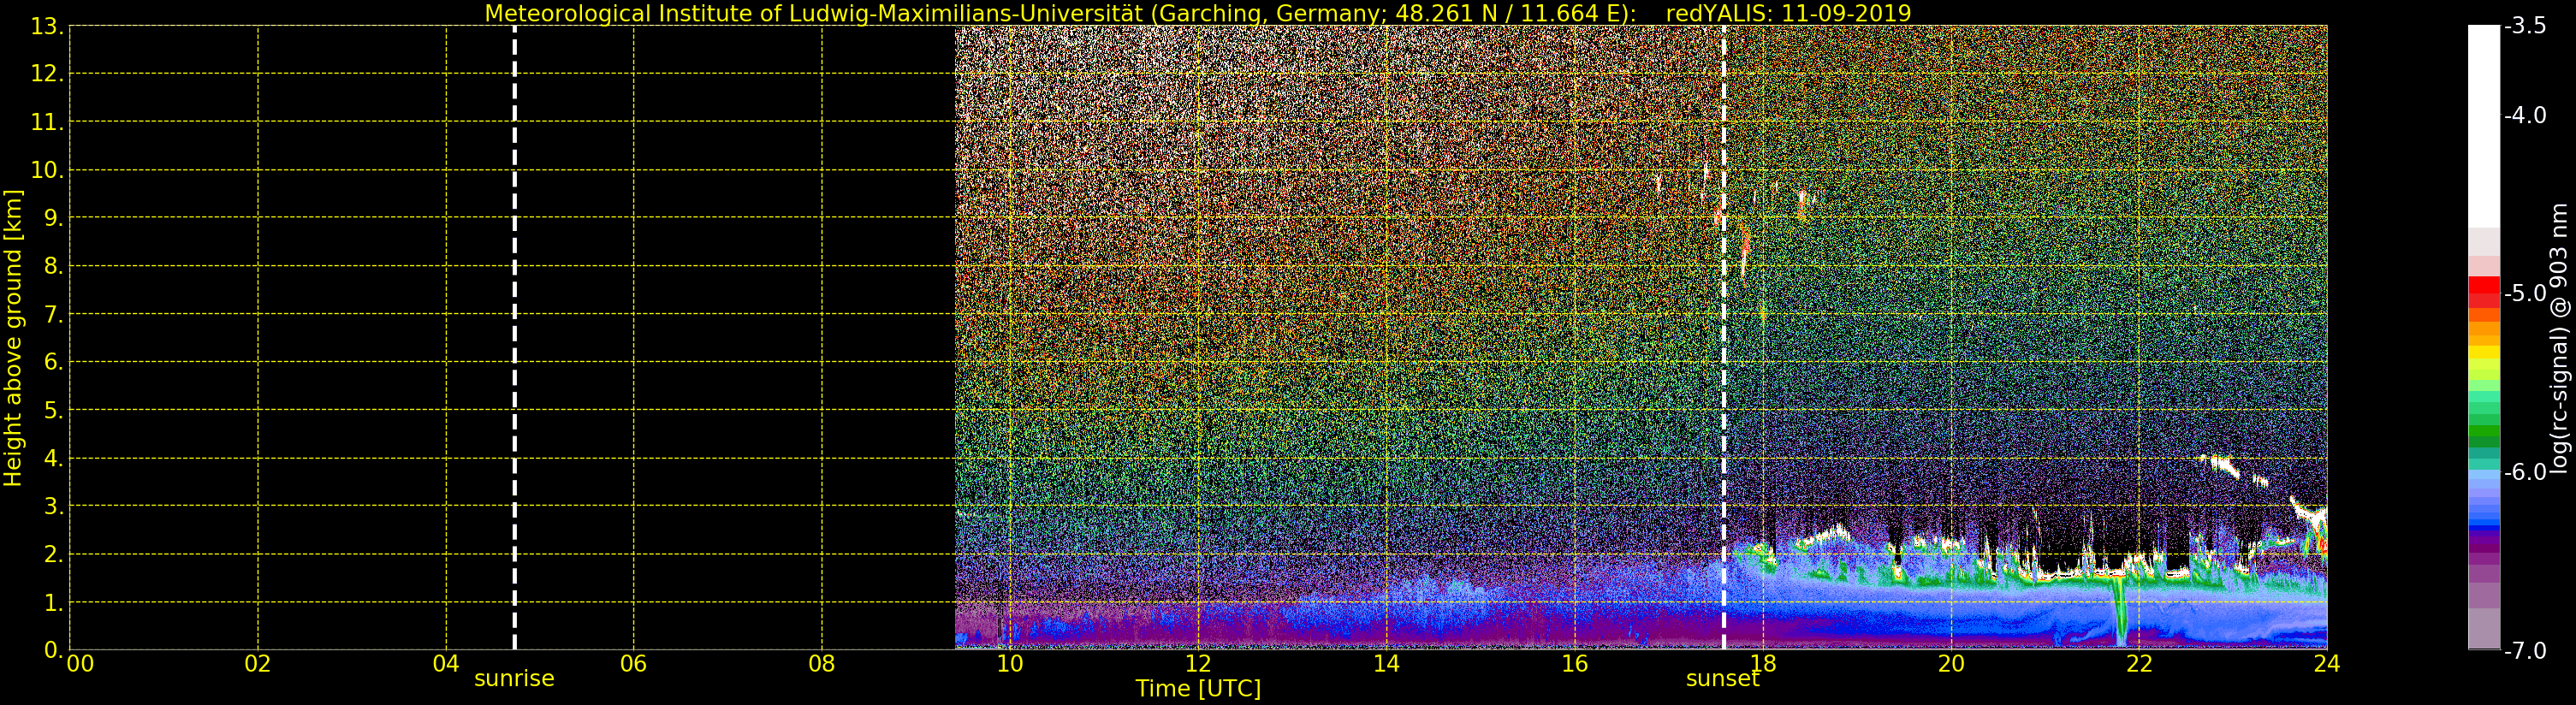Select the 'sunrise' label below the axis
The image size is (2576, 705).
[514, 679]
